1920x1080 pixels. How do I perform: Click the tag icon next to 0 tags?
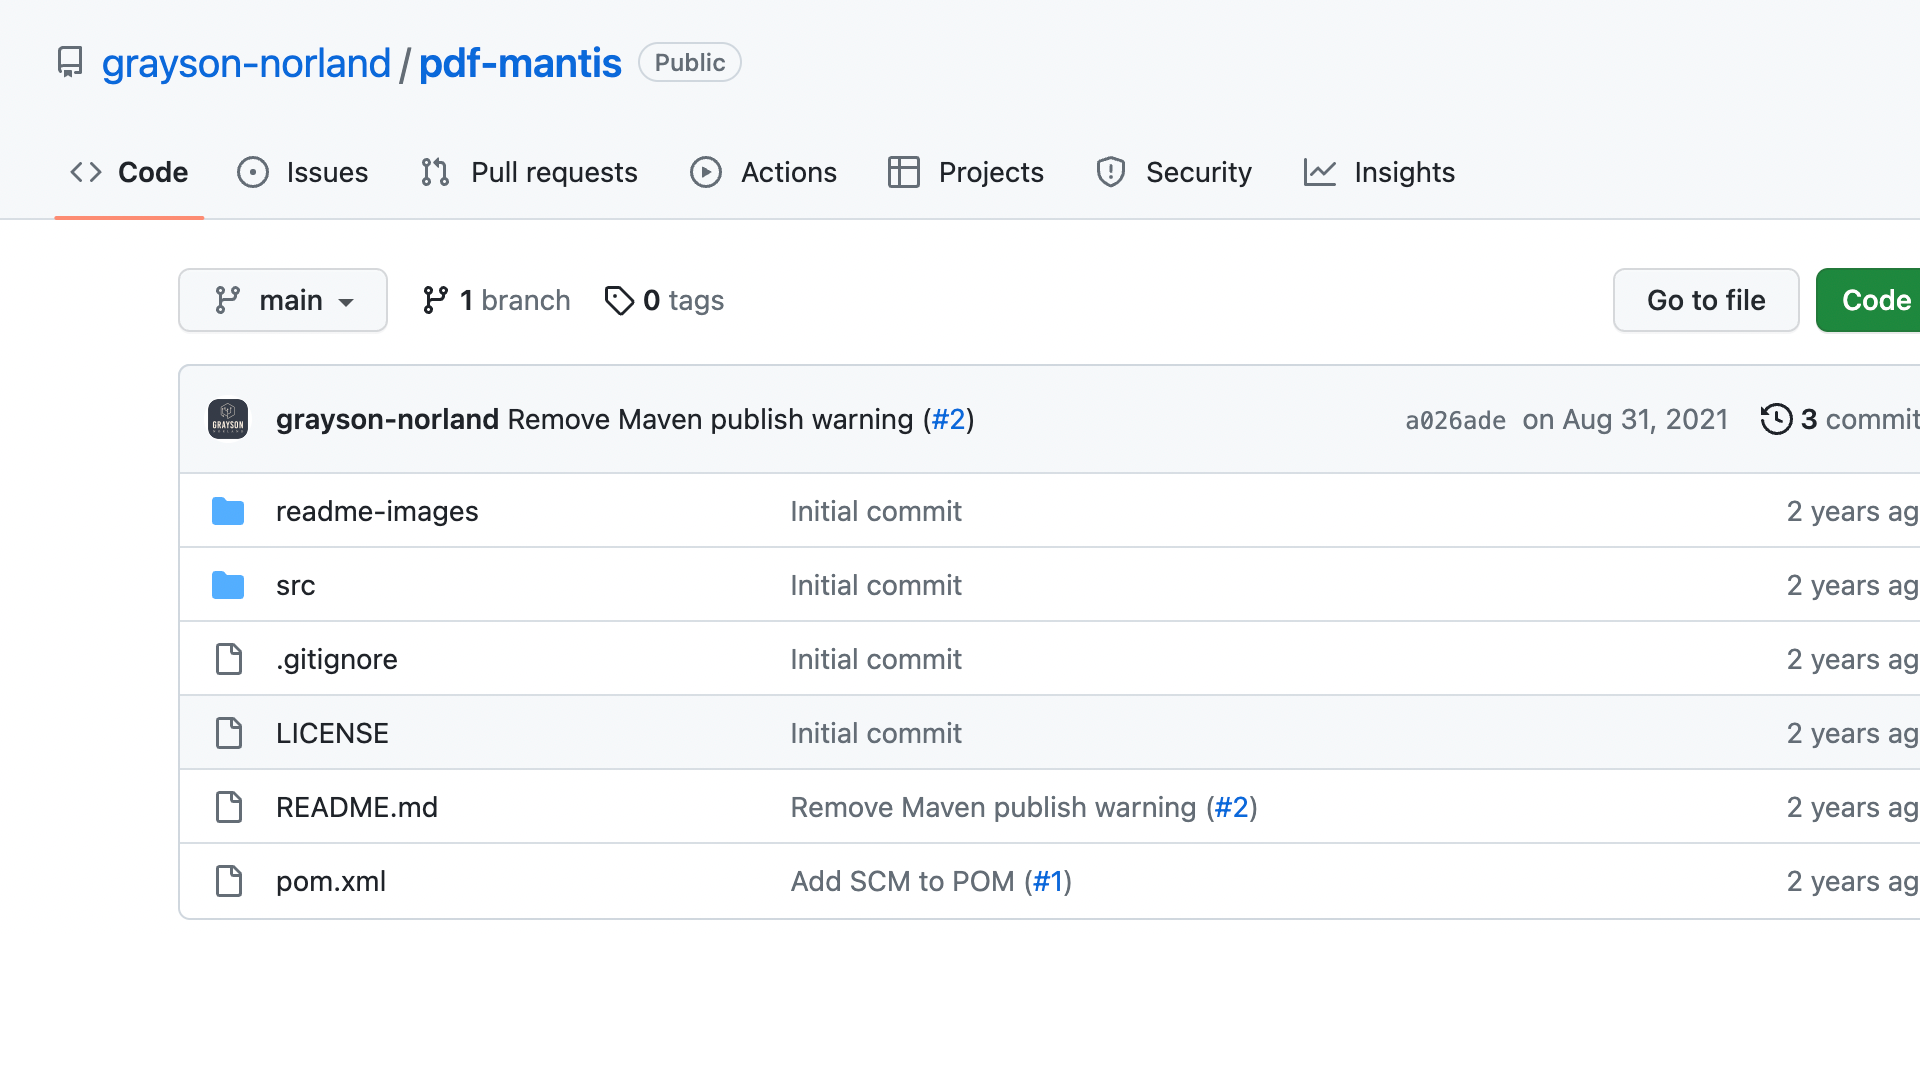point(619,300)
